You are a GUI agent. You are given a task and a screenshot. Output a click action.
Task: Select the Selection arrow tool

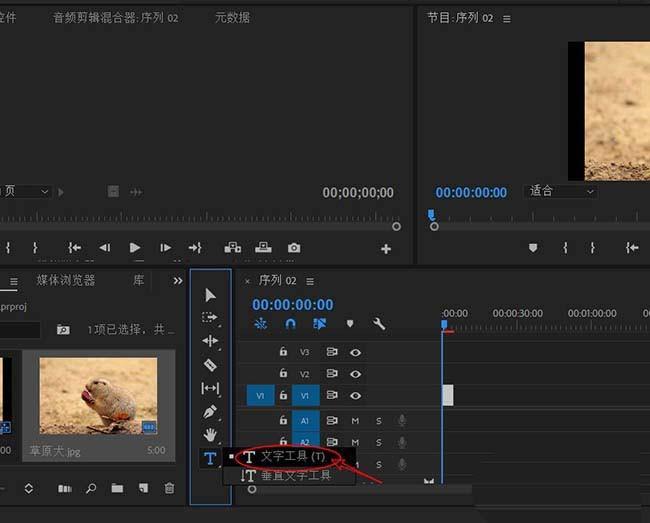tap(210, 295)
